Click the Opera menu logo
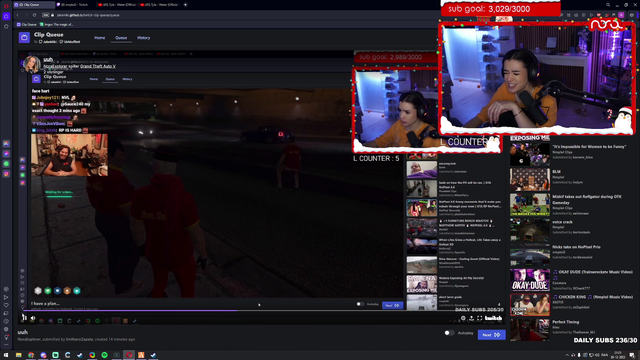 click(6, 5)
